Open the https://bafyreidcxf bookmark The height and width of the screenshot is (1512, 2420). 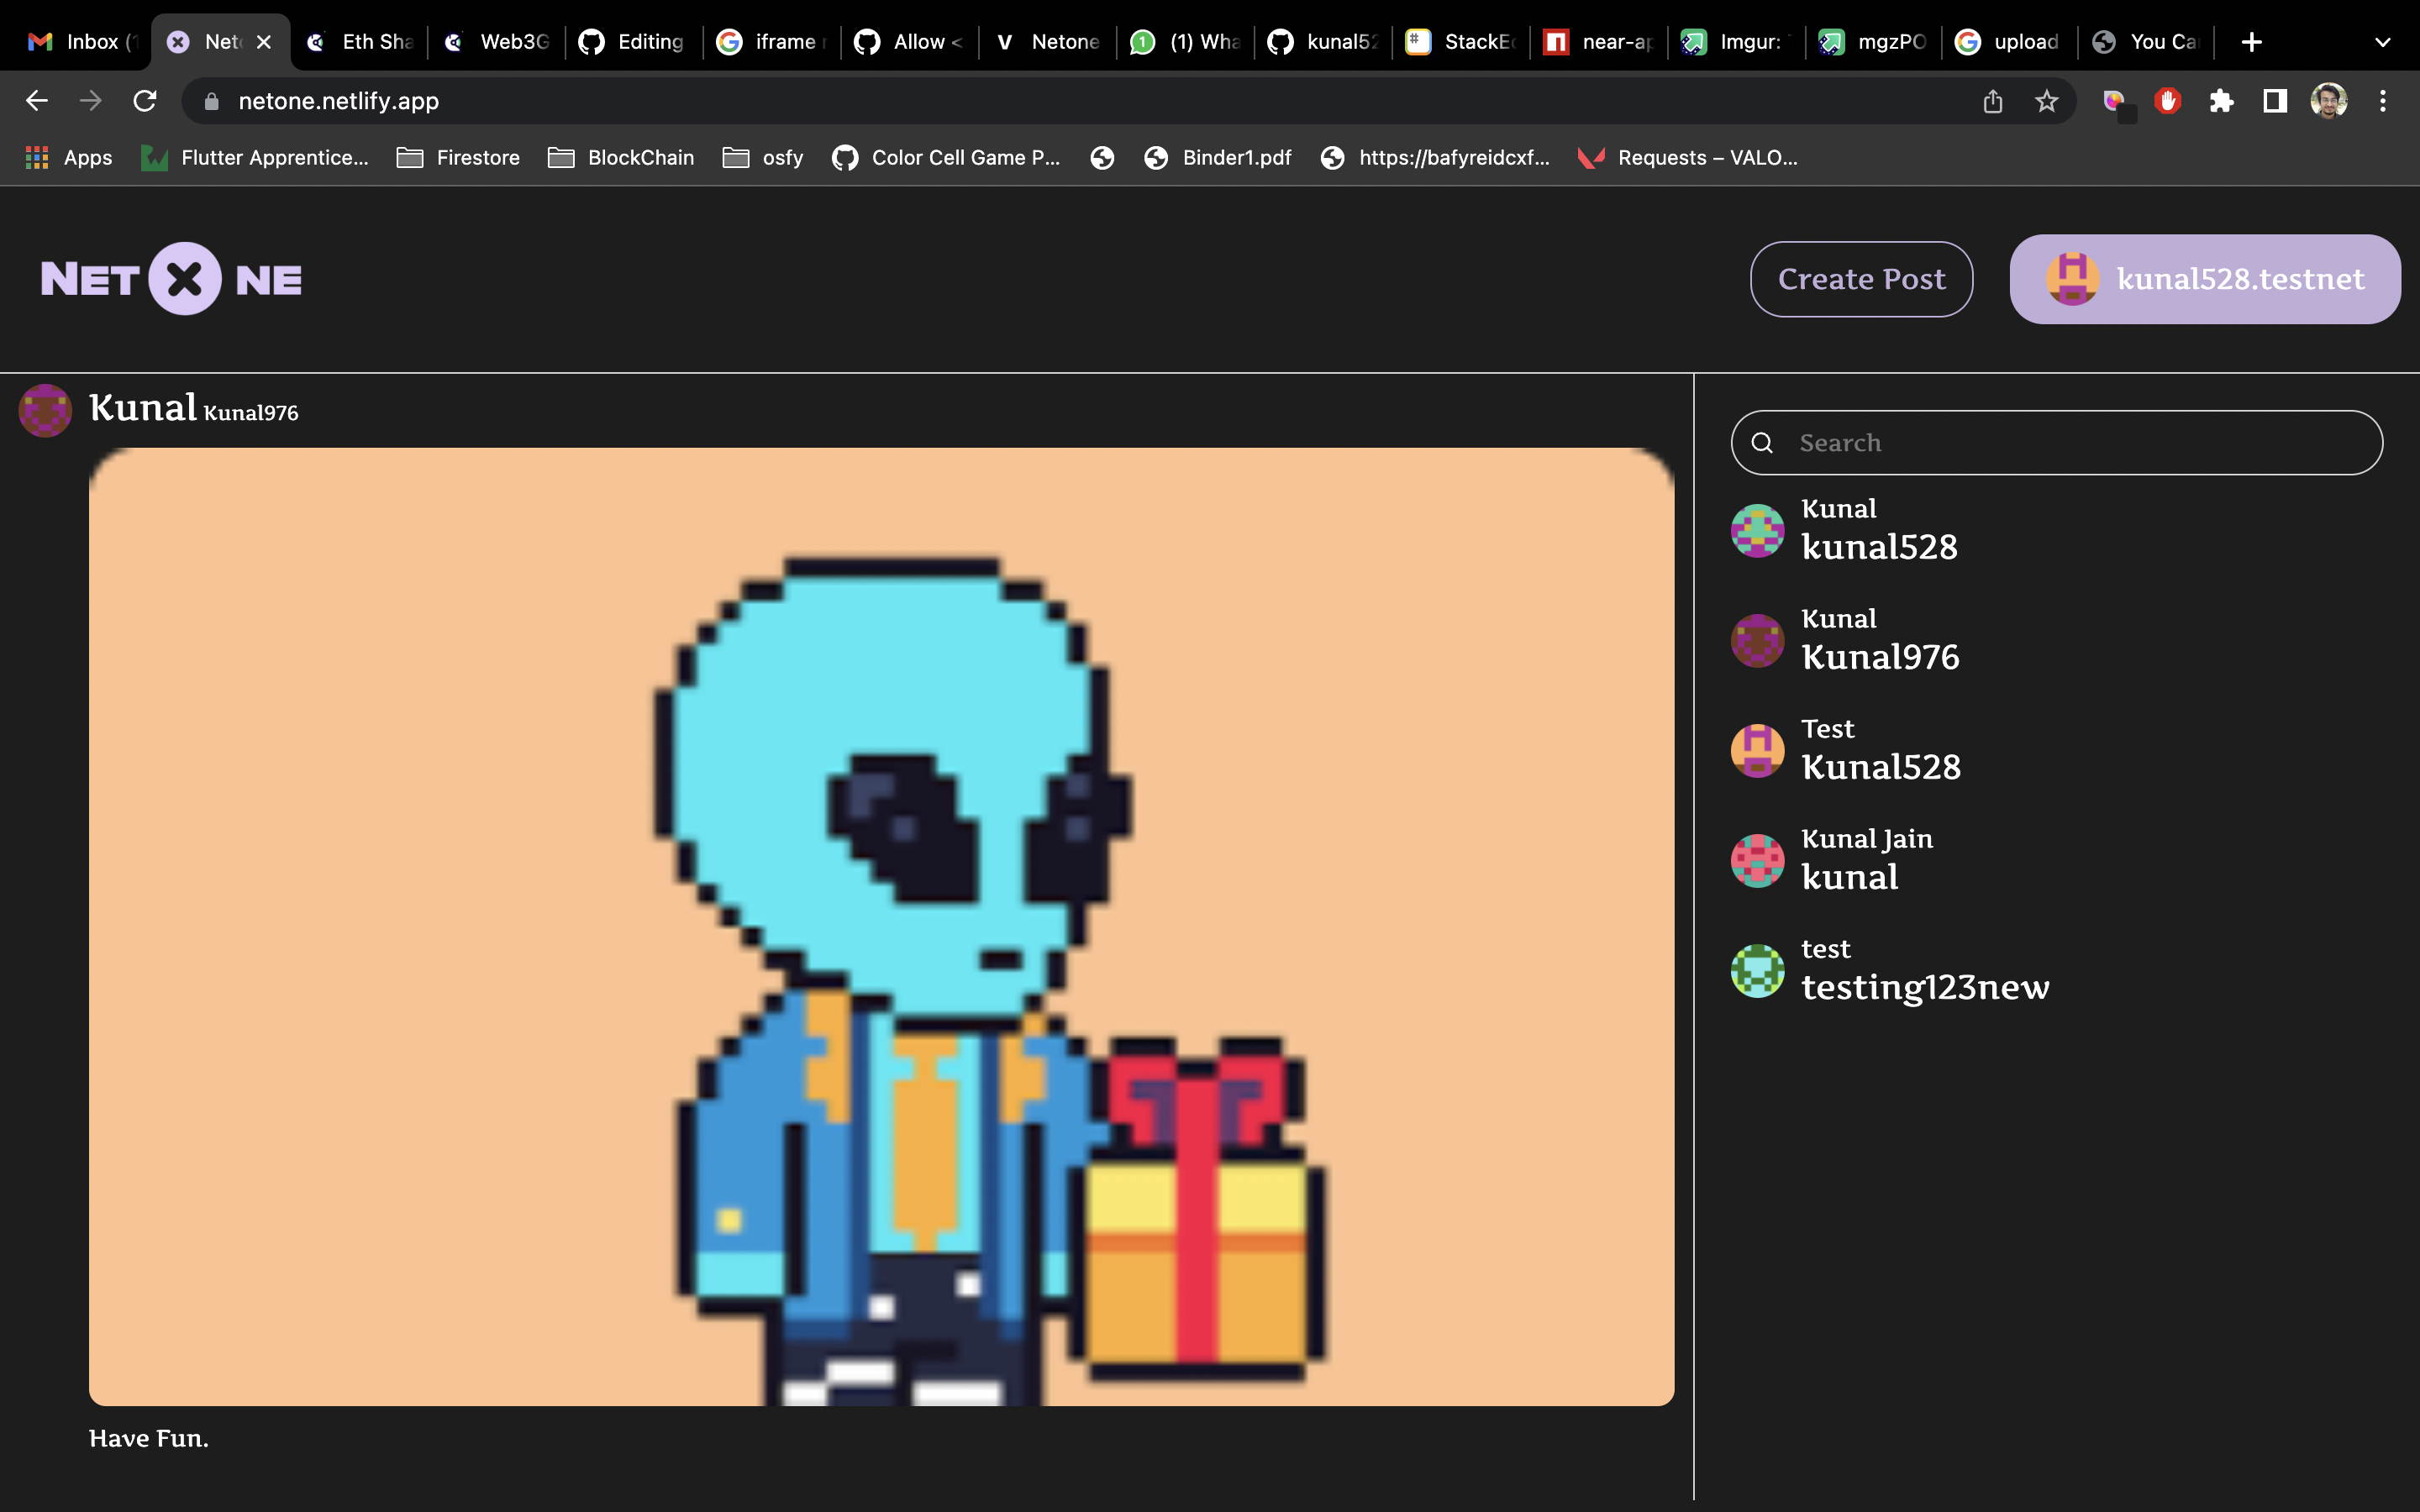(1435, 157)
